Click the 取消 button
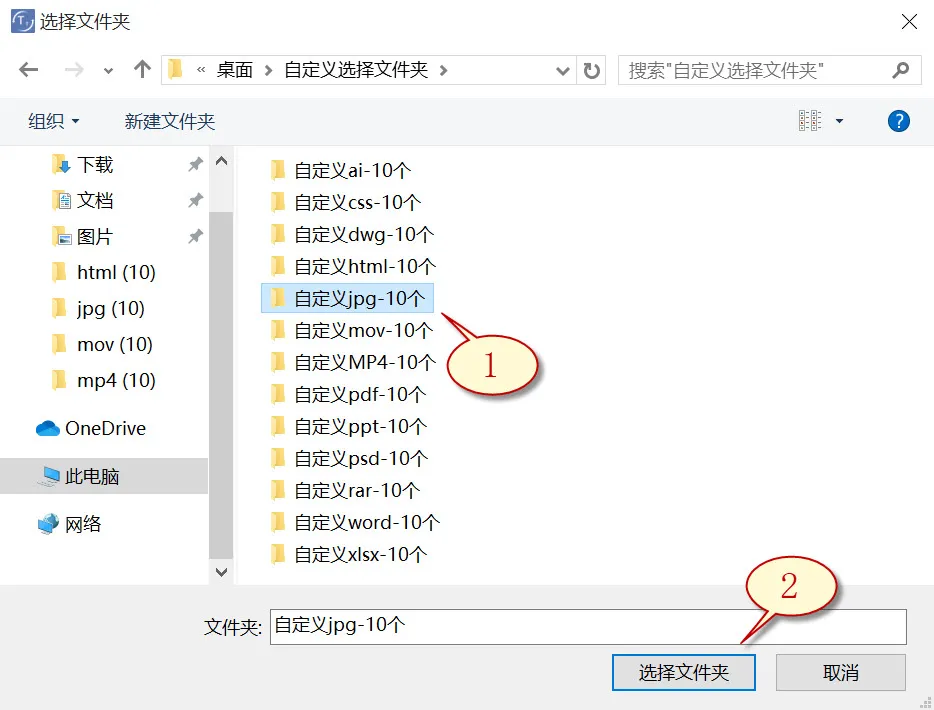Screen dimensions: 934x710 point(841,672)
